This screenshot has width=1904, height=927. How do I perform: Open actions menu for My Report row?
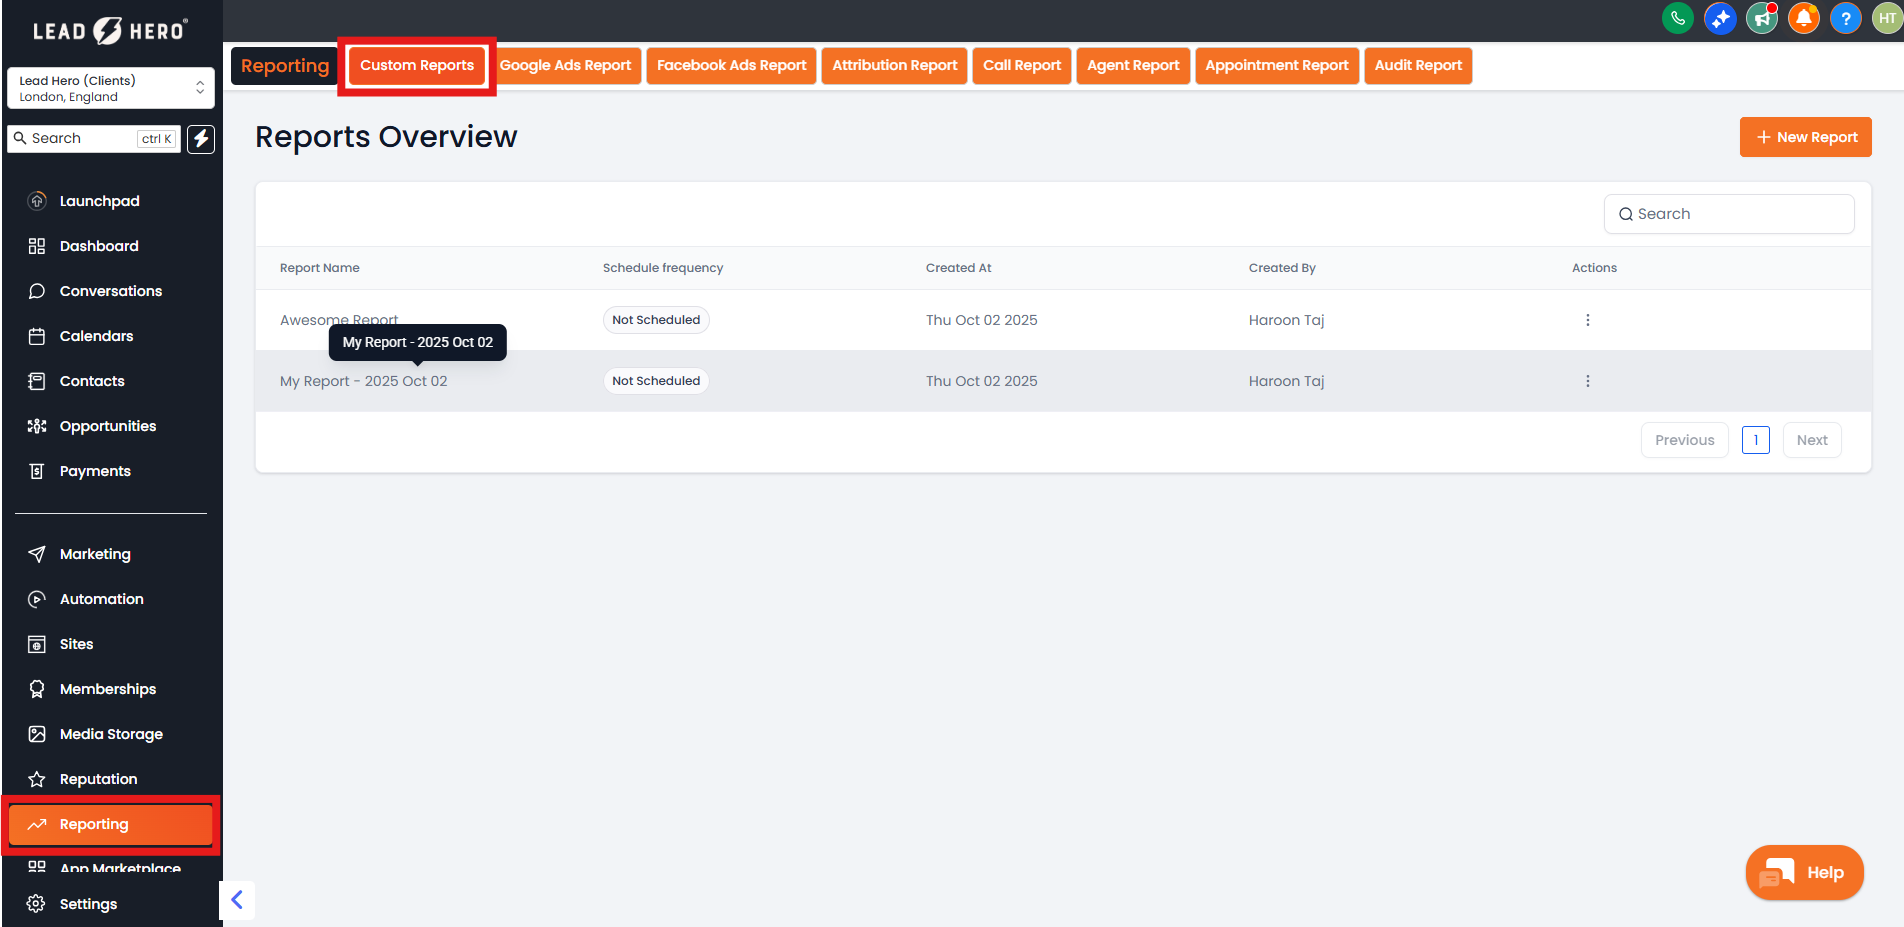point(1587,381)
